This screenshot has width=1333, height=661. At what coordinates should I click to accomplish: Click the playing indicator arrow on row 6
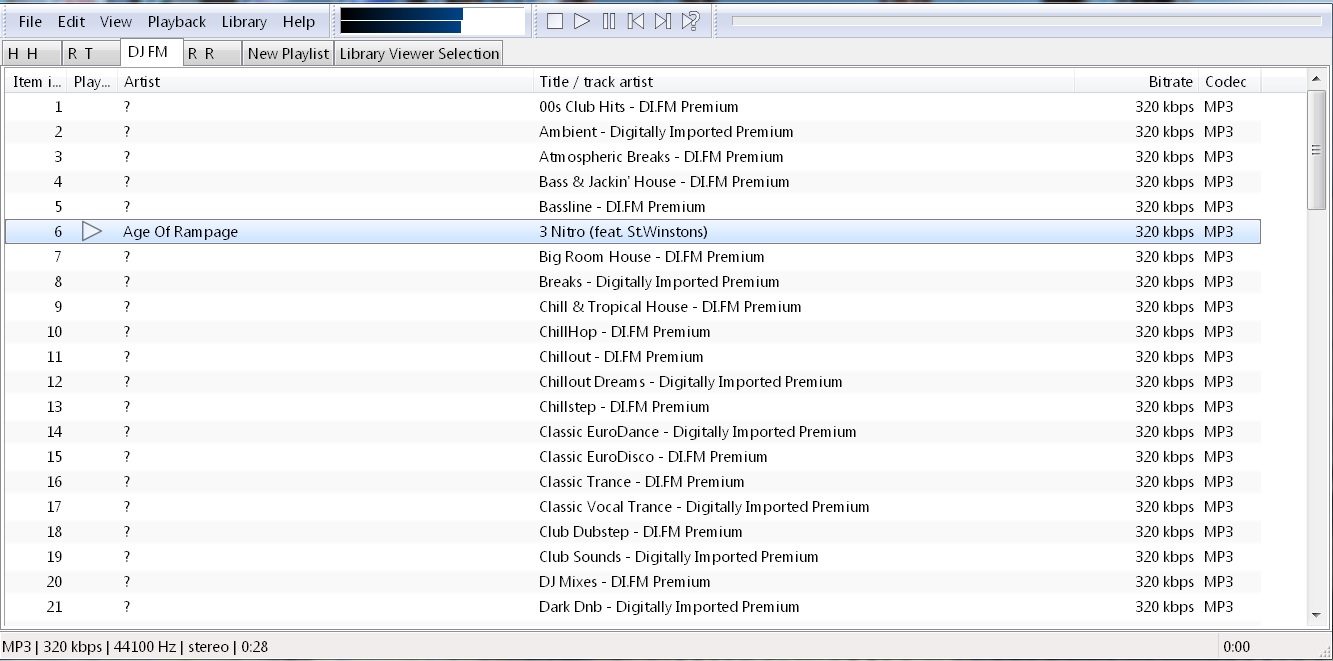tap(92, 232)
